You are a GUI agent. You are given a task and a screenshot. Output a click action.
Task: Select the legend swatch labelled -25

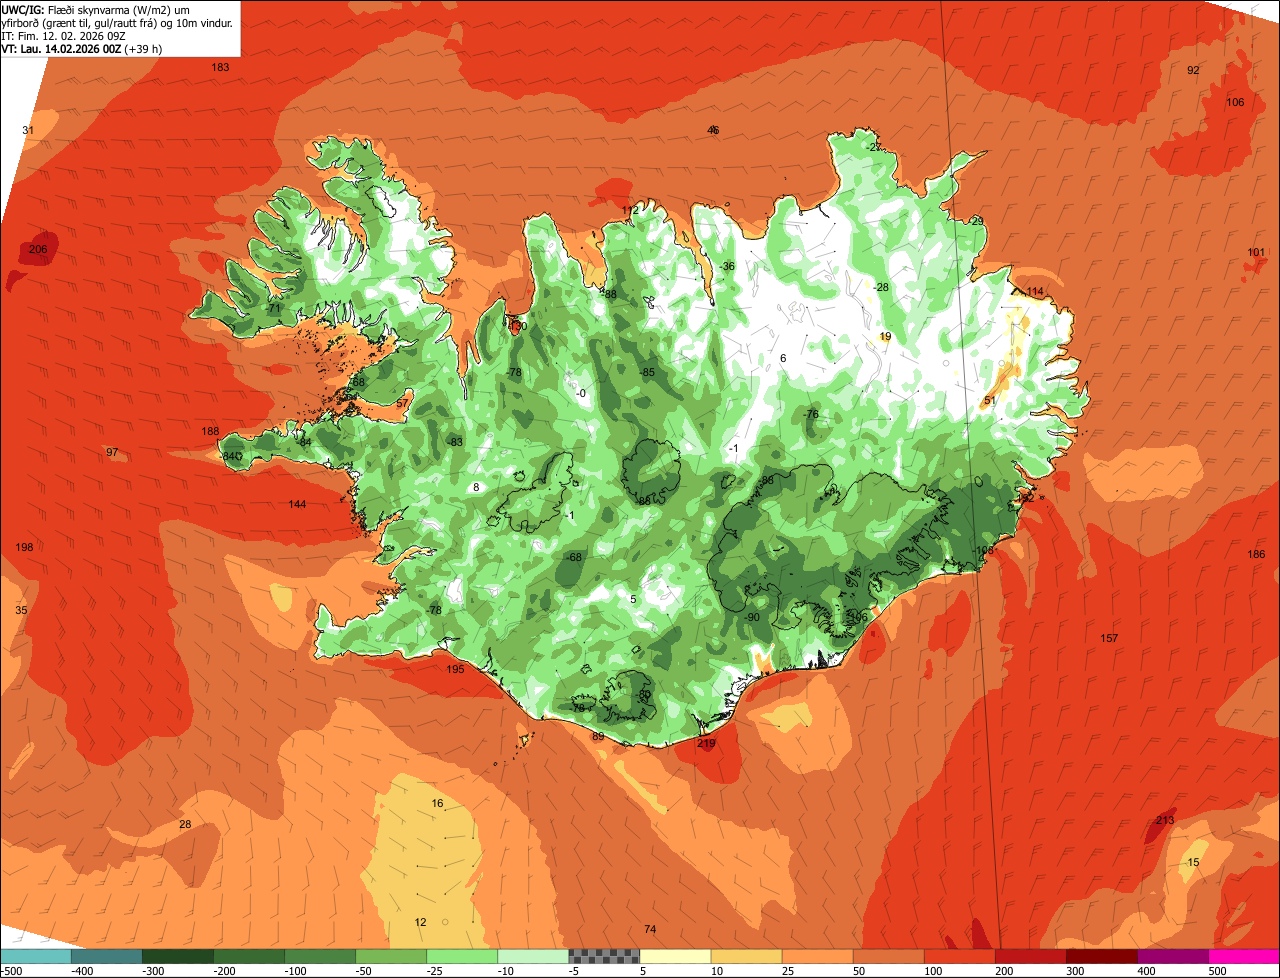tap(462, 956)
